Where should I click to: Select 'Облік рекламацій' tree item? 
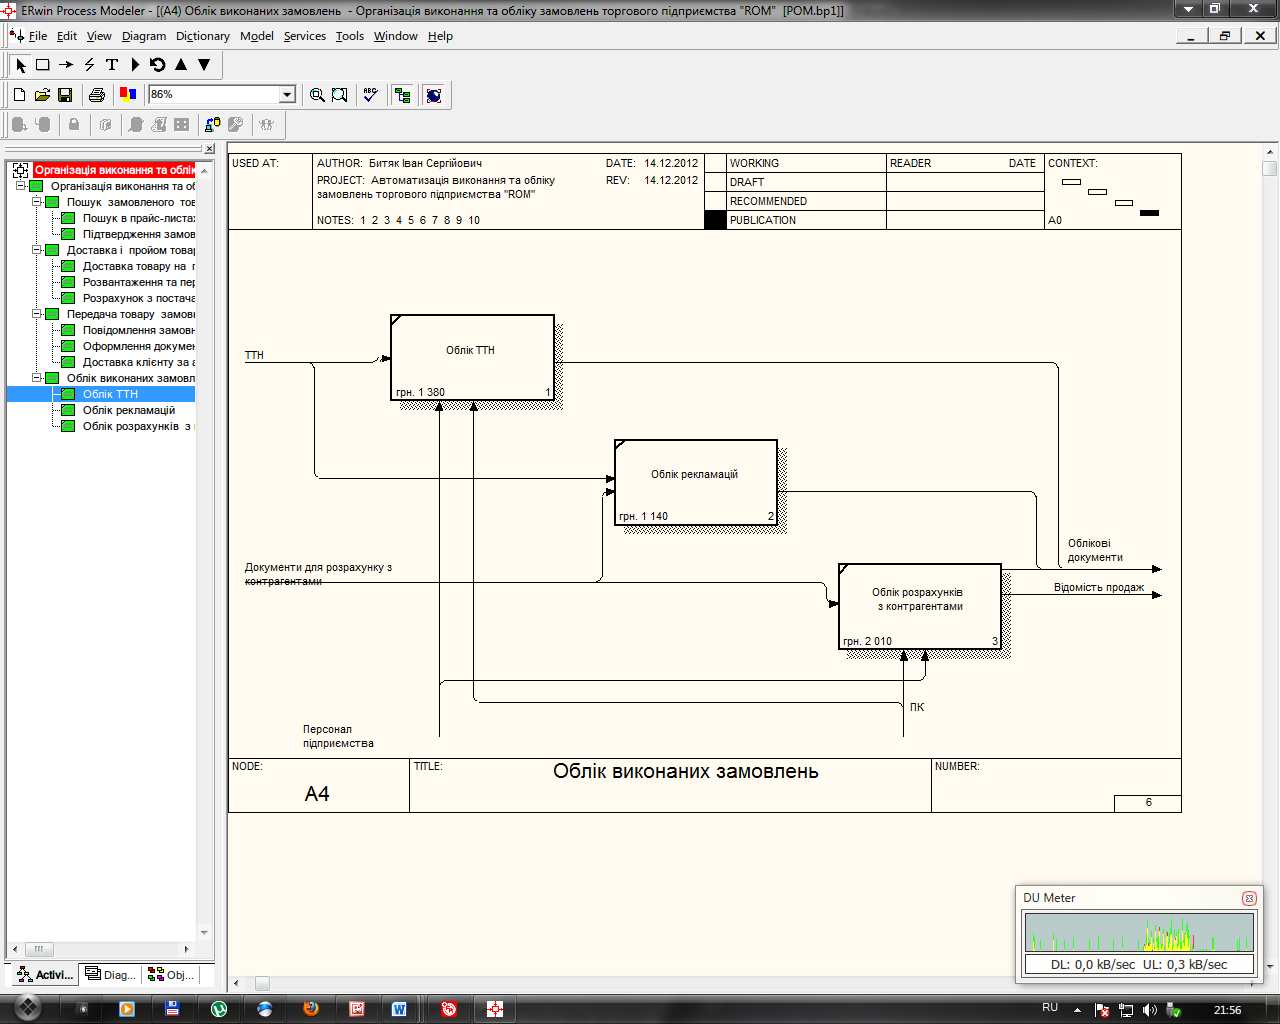pos(129,410)
